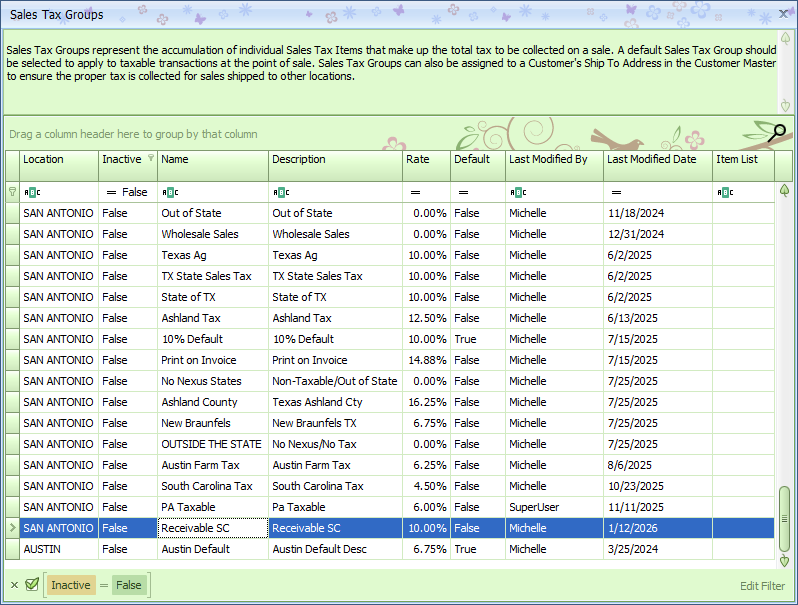798x605 pixels.
Task: Click the Inactive filter criteria tag
Action: (71, 585)
